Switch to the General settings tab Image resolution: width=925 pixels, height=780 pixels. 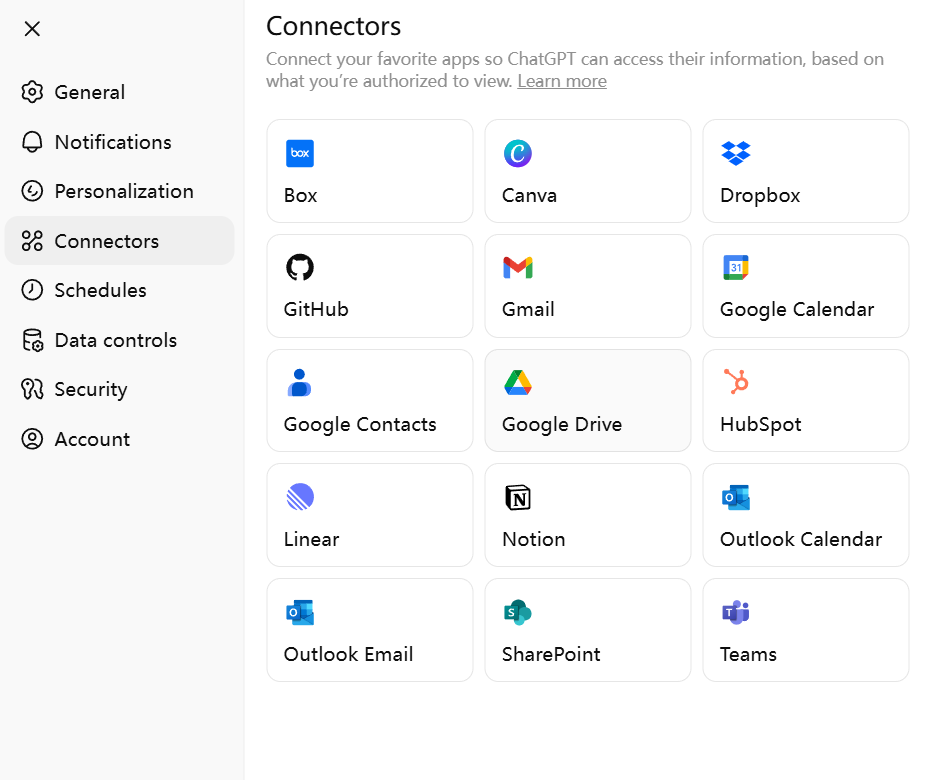(89, 92)
